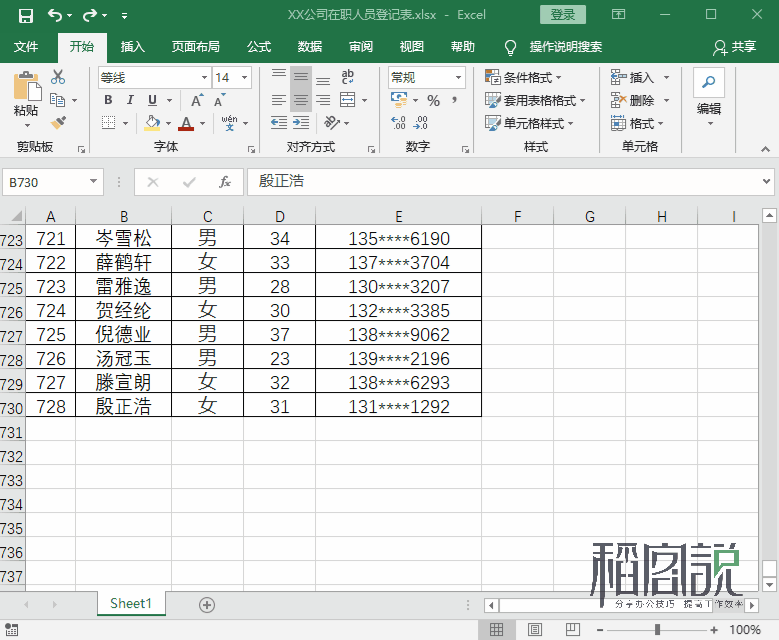Image resolution: width=779 pixels, height=640 pixels.
Task: Switch to Page Layout view icon
Action: (x=535, y=630)
